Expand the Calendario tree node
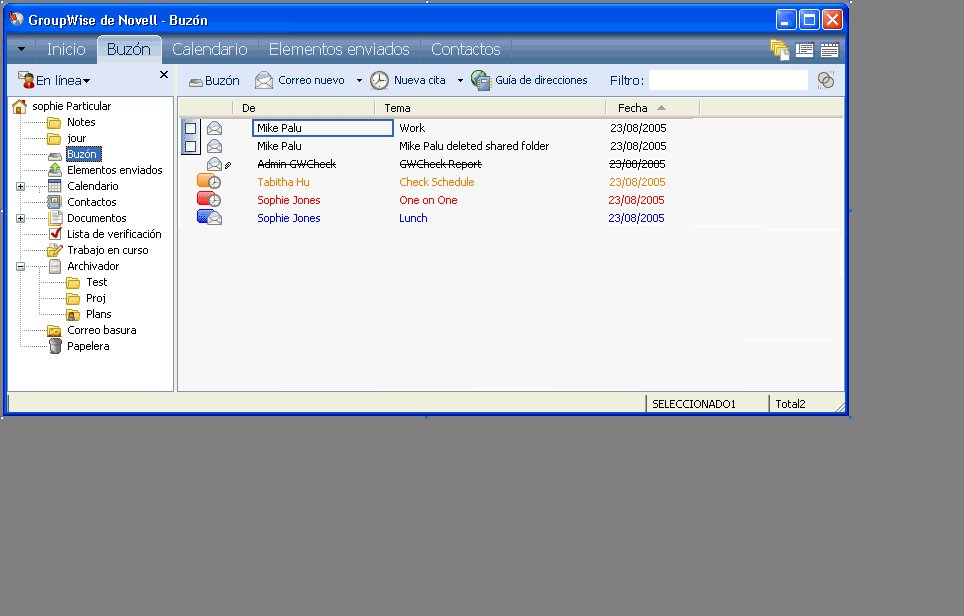This screenshot has width=964, height=616. pos(20,186)
